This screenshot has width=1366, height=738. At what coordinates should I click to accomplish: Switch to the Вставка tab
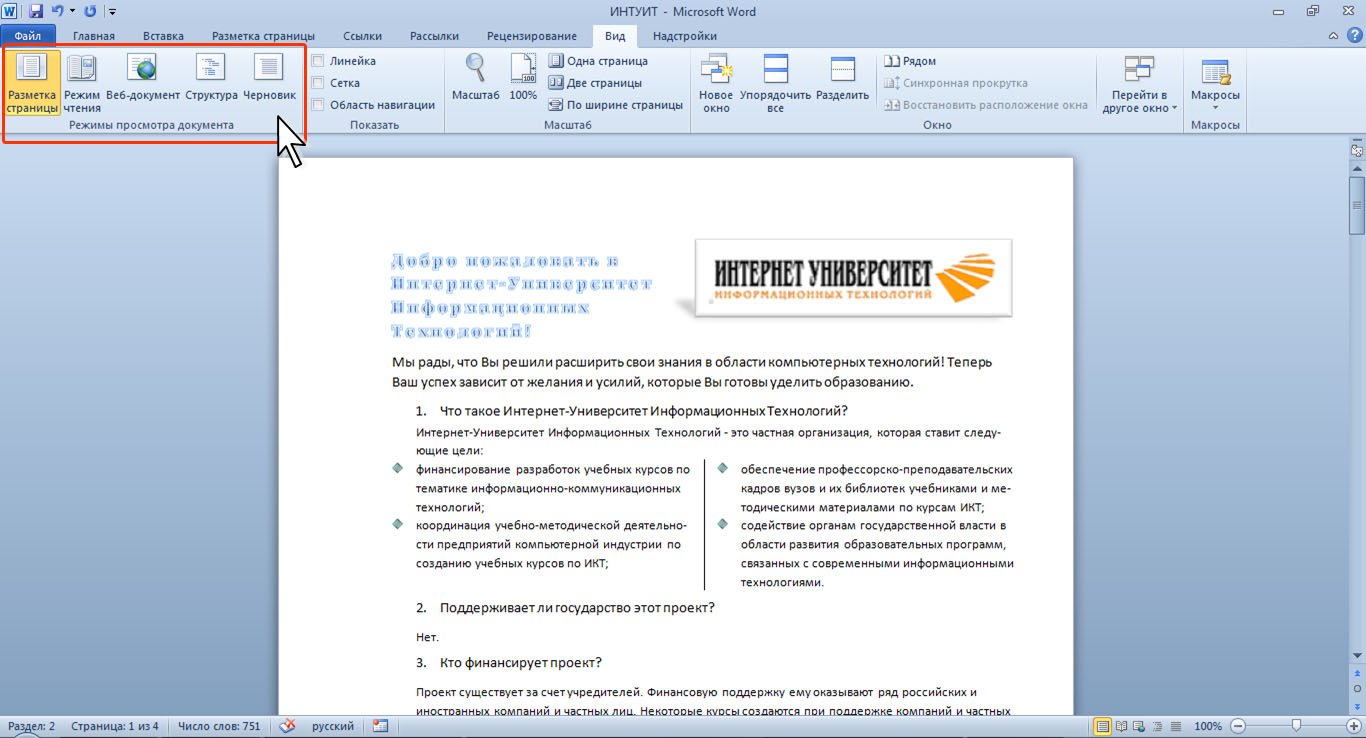[163, 36]
